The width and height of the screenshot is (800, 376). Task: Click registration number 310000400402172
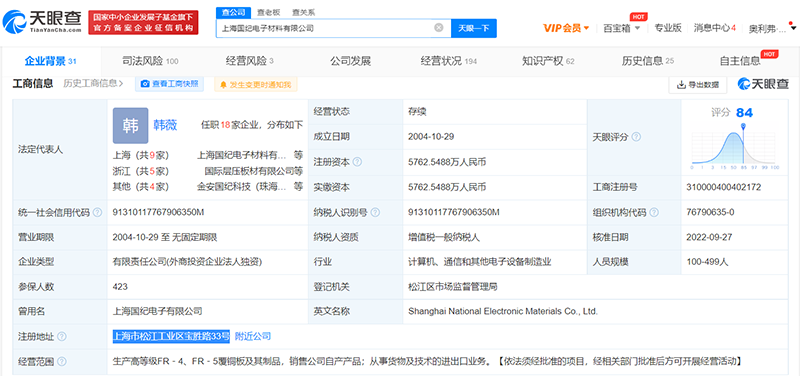click(x=724, y=187)
